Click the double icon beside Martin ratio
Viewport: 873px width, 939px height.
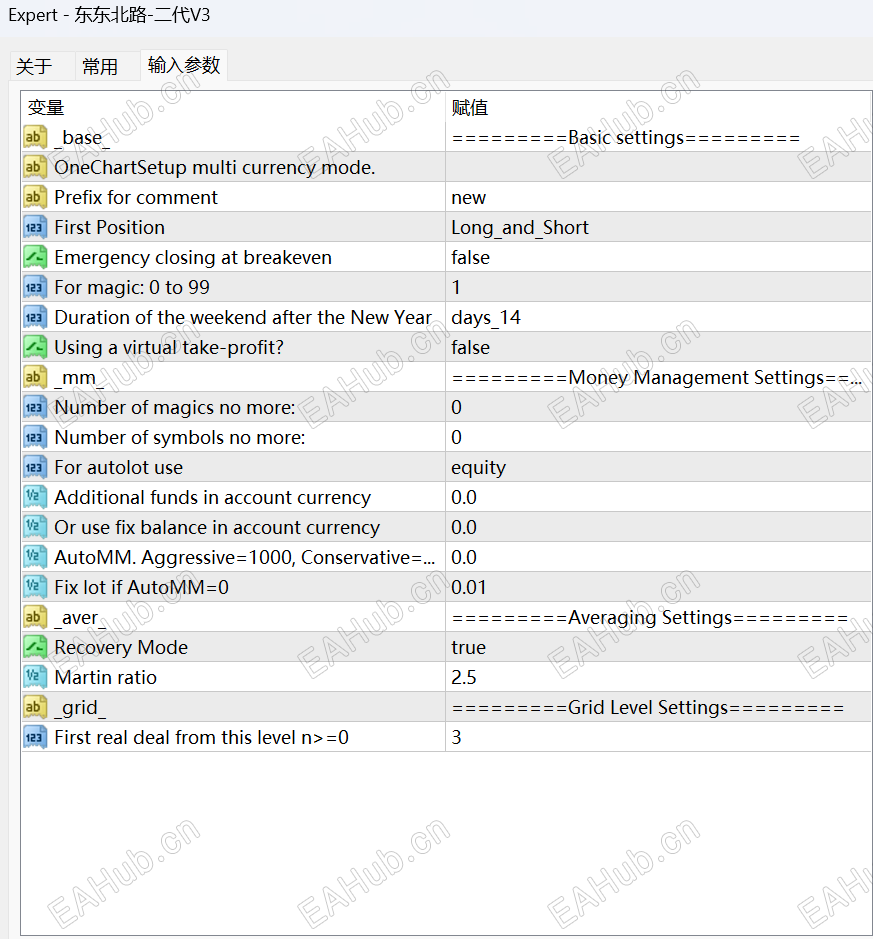click(x=35, y=677)
